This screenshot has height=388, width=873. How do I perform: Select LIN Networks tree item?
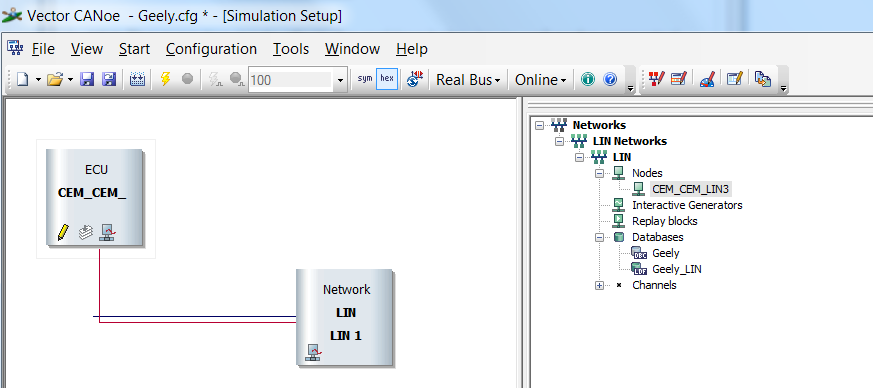630,141
